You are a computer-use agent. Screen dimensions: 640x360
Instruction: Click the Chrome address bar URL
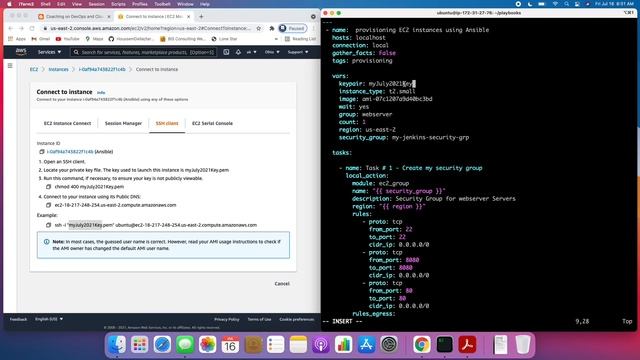tap(150, 29)
